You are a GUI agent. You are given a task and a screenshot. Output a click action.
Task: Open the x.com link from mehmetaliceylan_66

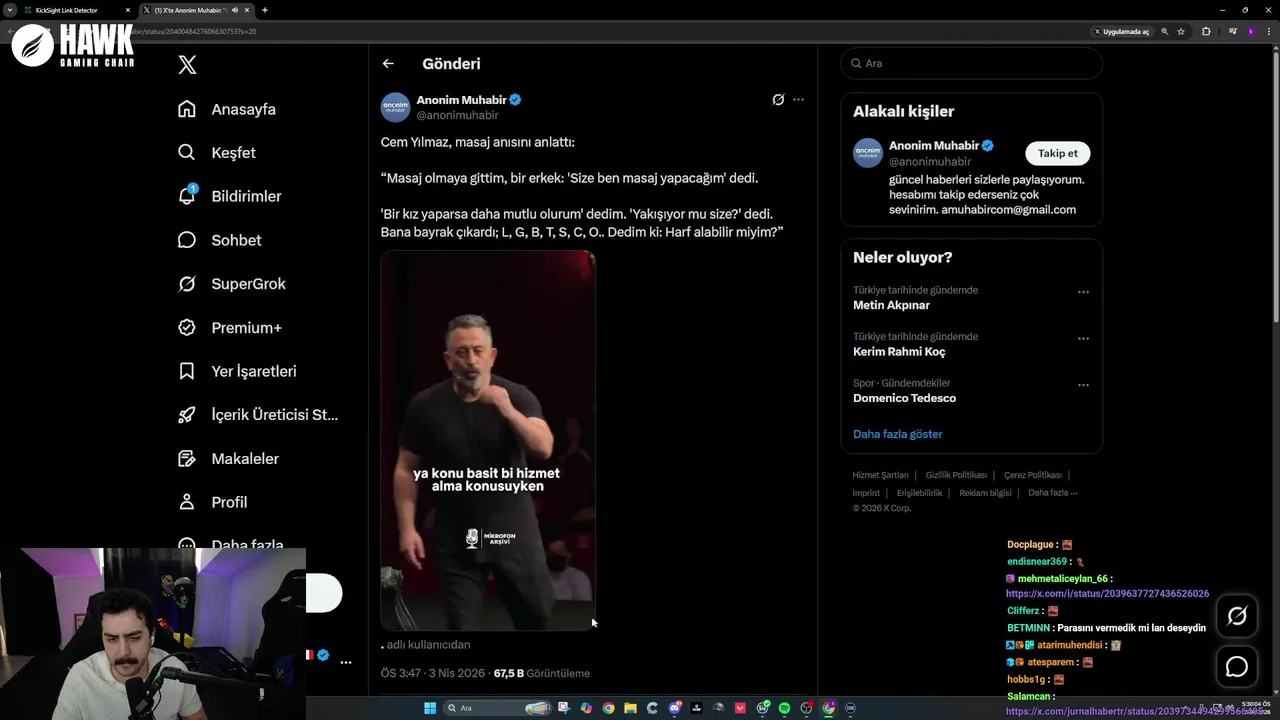click(1107, 593)
